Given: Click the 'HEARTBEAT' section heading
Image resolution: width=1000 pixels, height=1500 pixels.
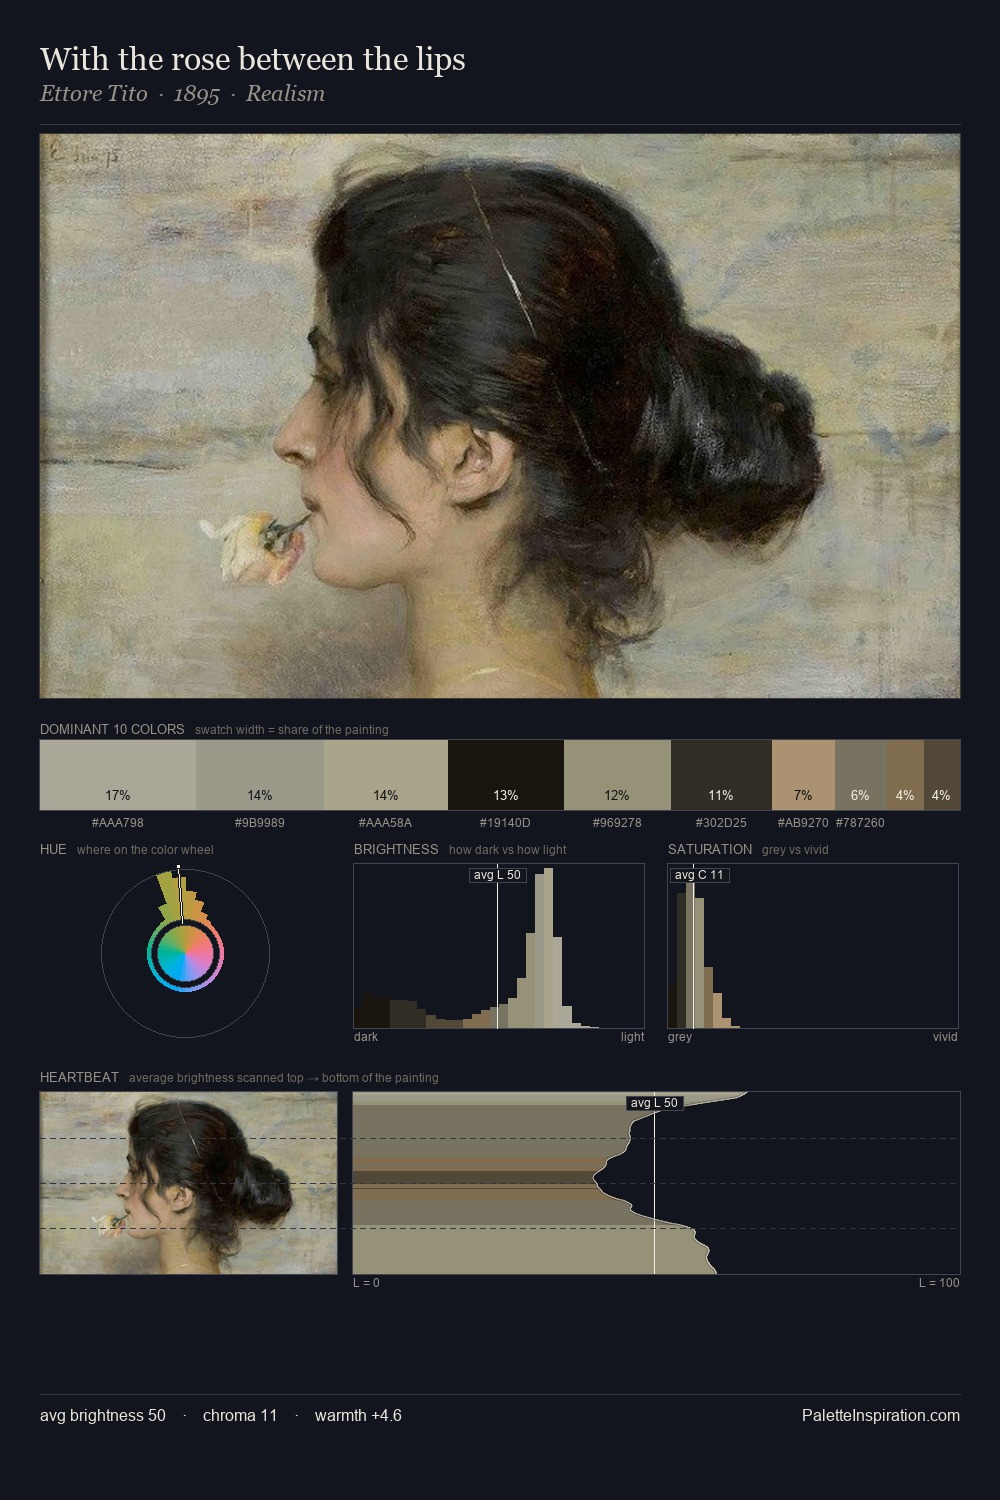Looking at the screenshot, I should [x=79, y=1077].
